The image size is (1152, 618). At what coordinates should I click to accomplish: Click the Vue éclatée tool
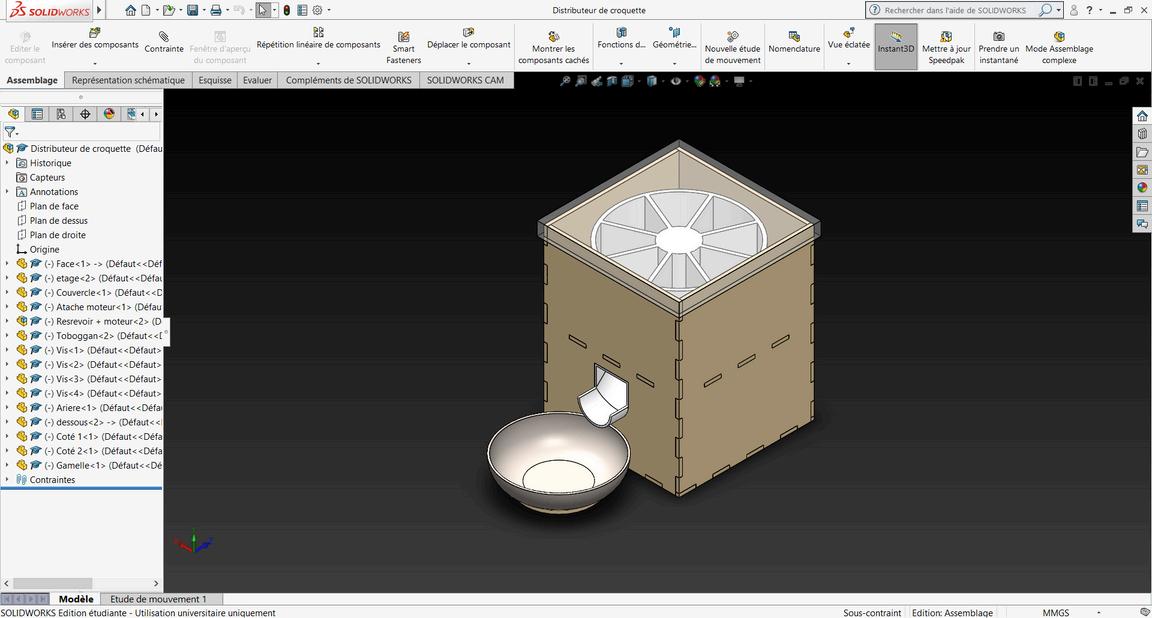pos(849,38)
